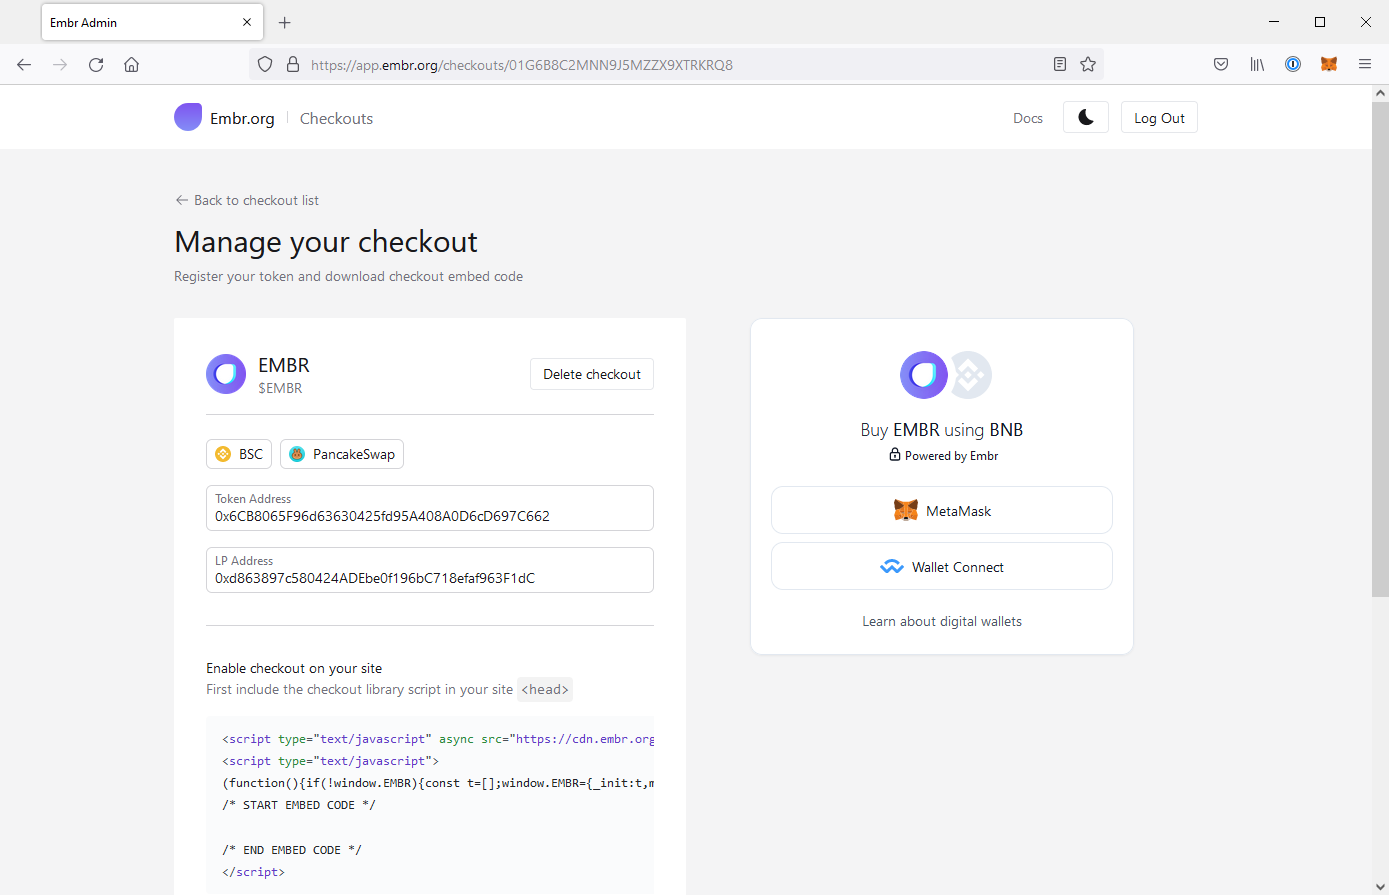Click the $EMBR ticker text

tap(280, 388)
